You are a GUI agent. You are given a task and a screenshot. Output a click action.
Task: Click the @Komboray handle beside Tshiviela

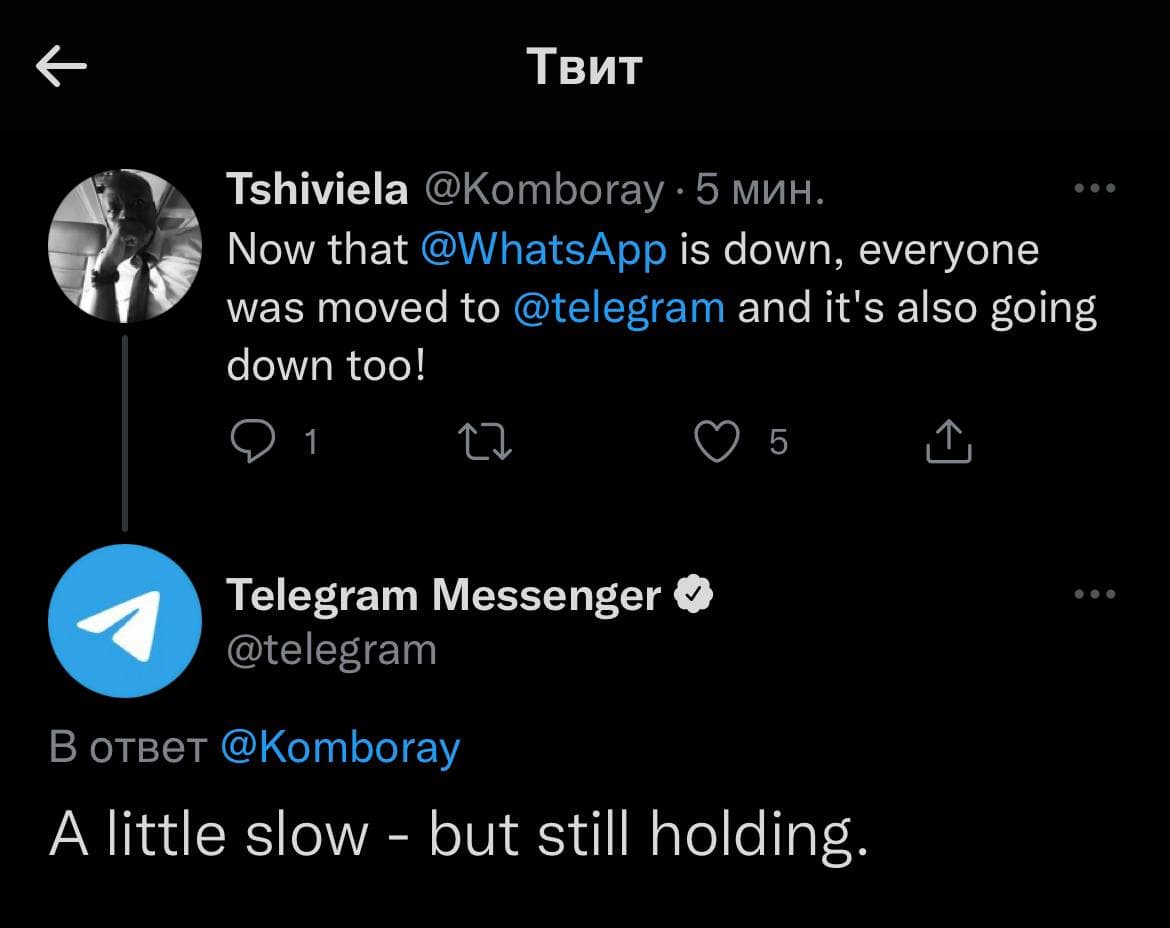545,189
